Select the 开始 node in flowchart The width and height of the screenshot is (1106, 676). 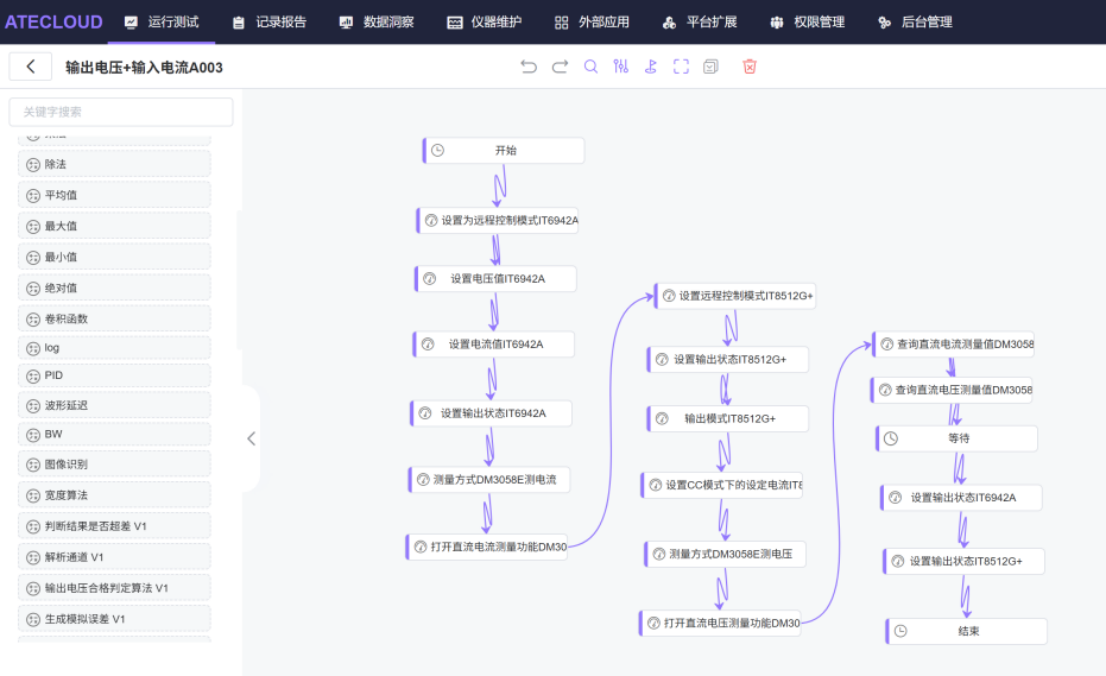click(x=504, y=150)
